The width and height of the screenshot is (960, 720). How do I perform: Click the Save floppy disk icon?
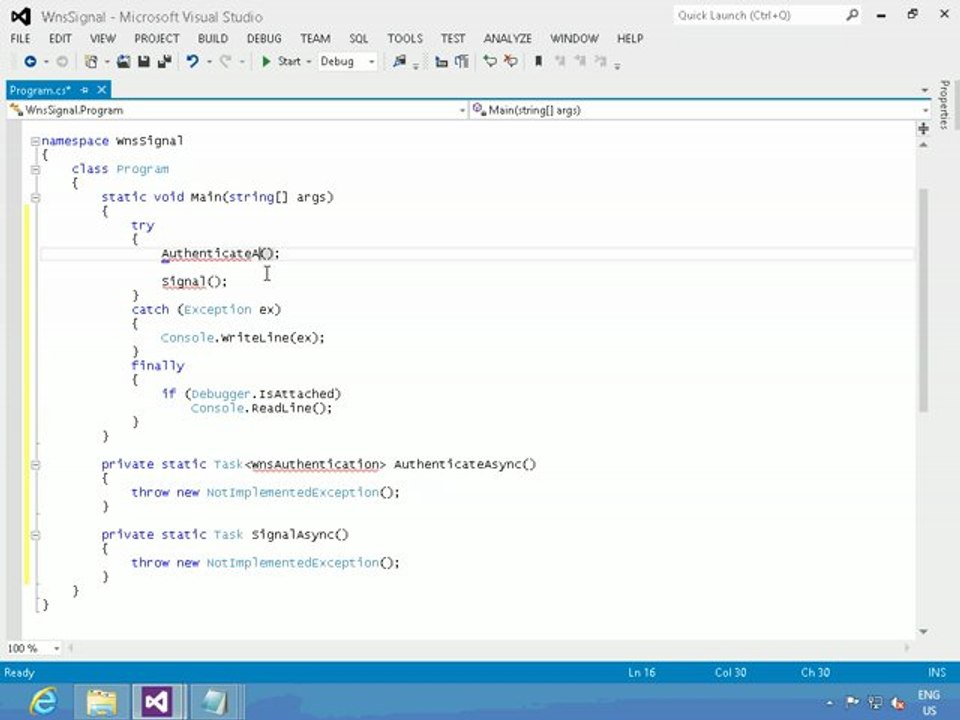[x=144, y=61]
